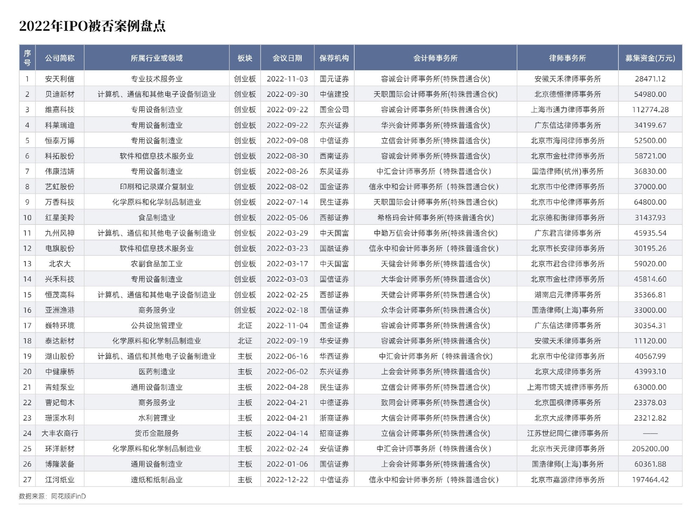Screen dimensions: 700x514
Task: Click the date cell 2022-03-17
Action: tap(288, 263)
